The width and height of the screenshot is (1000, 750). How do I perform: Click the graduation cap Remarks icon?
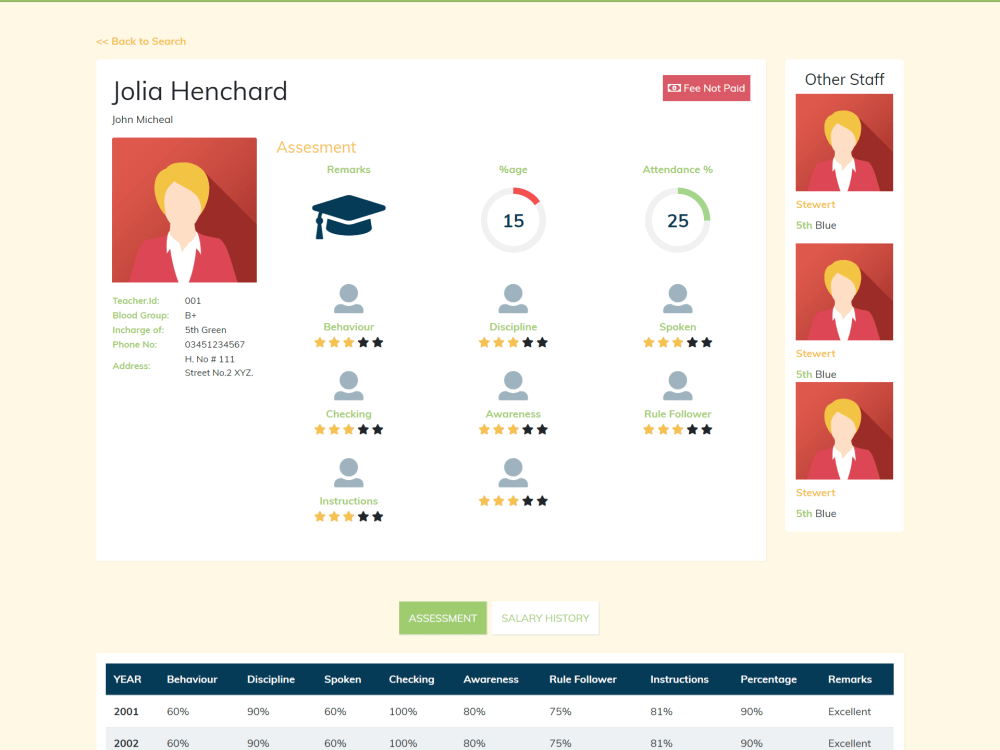click(348, 217)
